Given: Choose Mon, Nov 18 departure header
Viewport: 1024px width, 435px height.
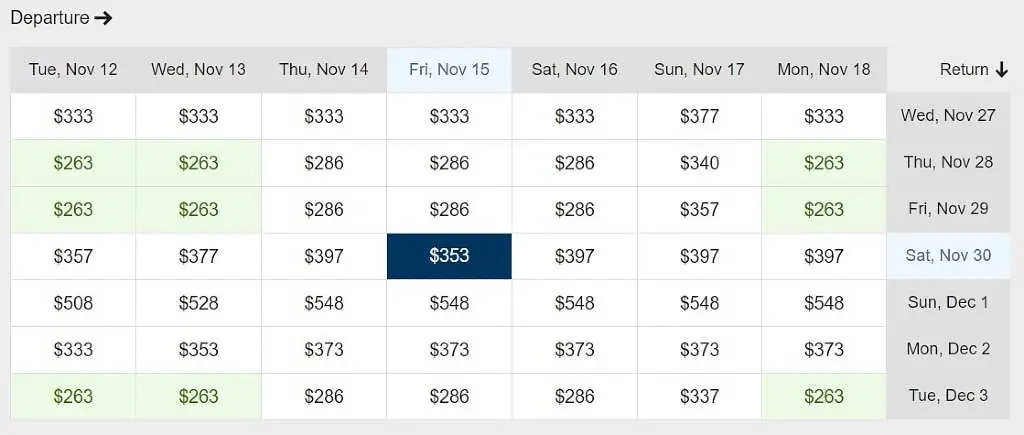Looking at the screenshot, I should pyautogui.click(x=824, y=70).
